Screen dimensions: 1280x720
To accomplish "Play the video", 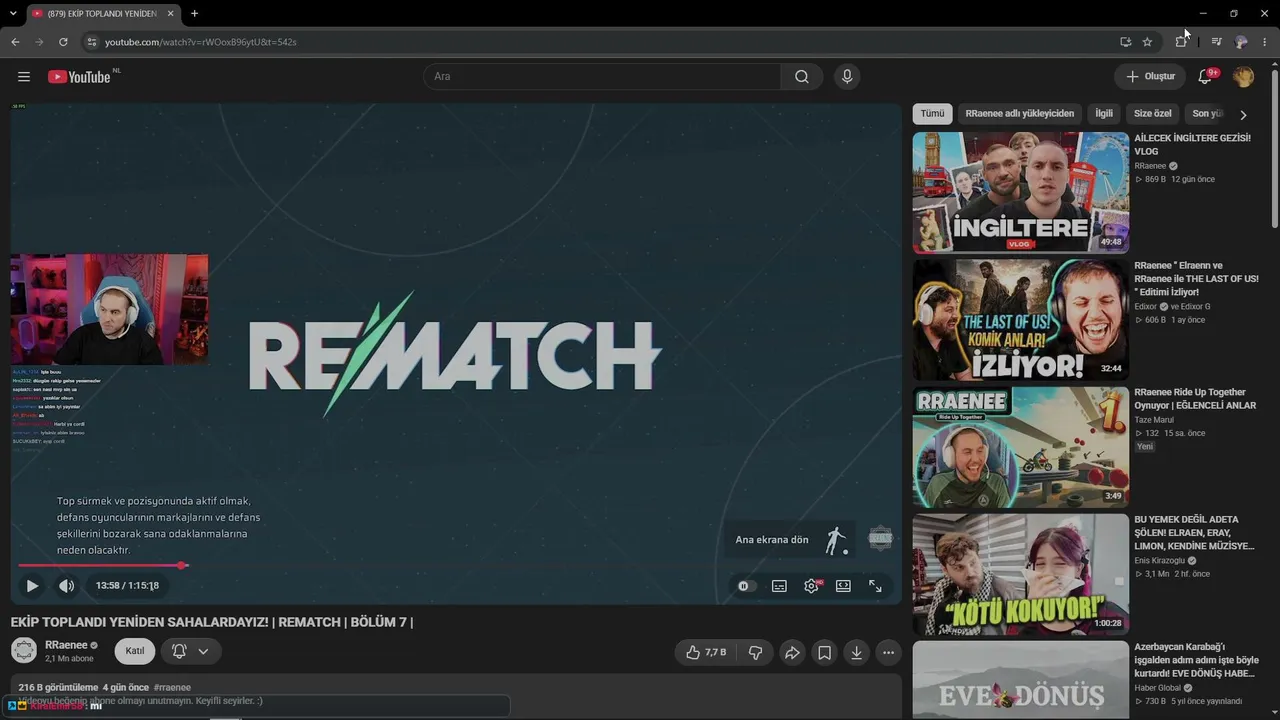I will coord(32,586).
